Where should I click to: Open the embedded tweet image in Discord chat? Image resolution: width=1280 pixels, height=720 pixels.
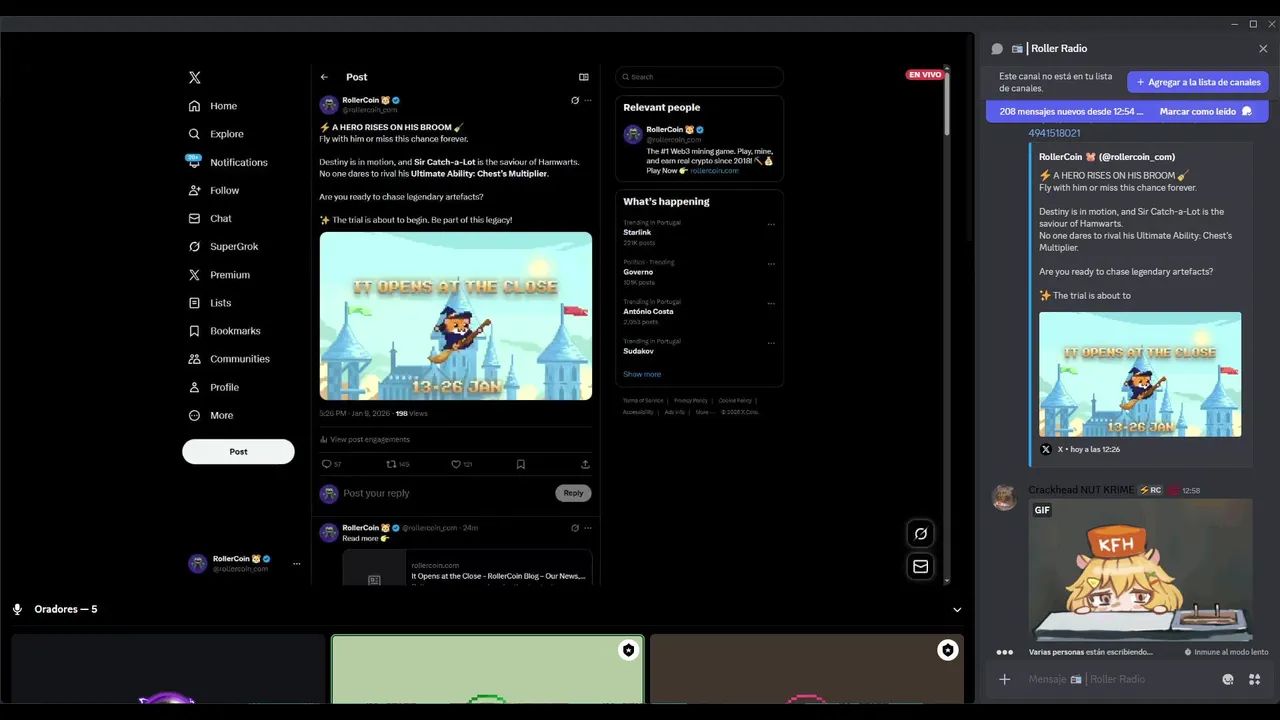(x=1140, y=374)
